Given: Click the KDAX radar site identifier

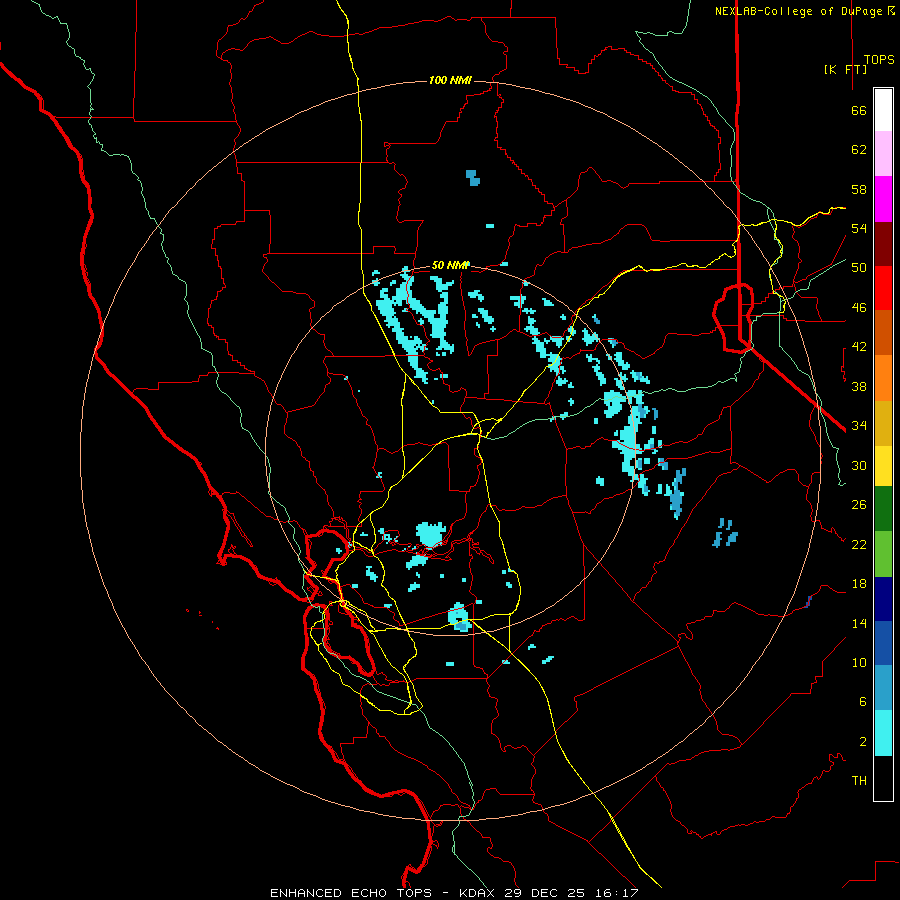Looking at the screenshot, I should [x=479, y=893].
